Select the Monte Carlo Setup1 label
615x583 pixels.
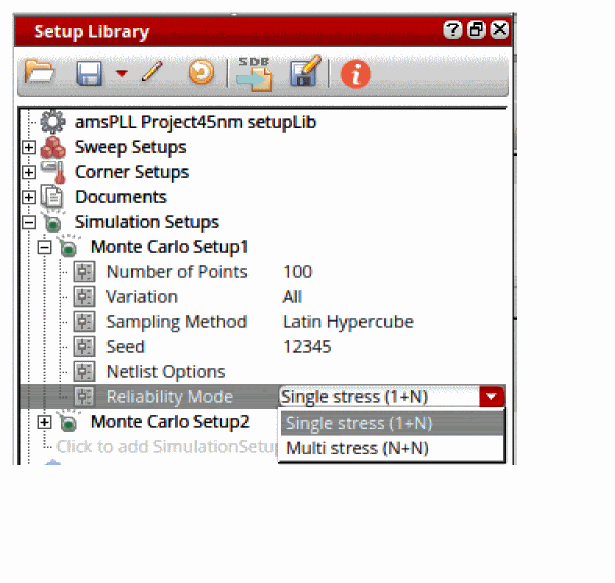pos(169,247)
